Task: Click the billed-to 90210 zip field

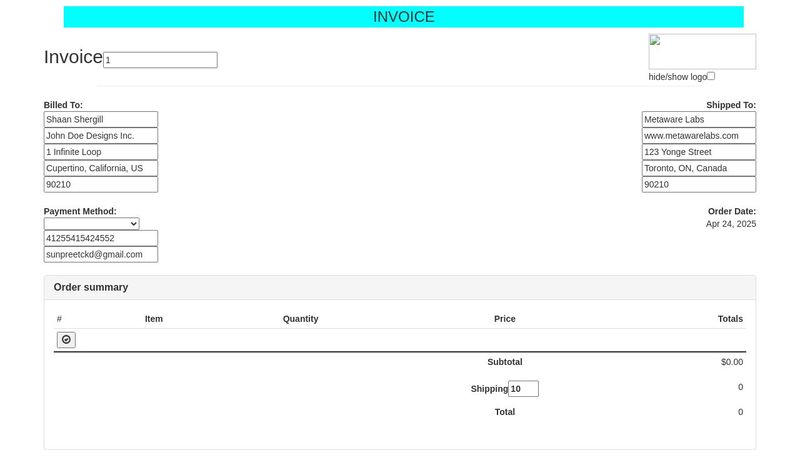Action: (x=101, y=185)
